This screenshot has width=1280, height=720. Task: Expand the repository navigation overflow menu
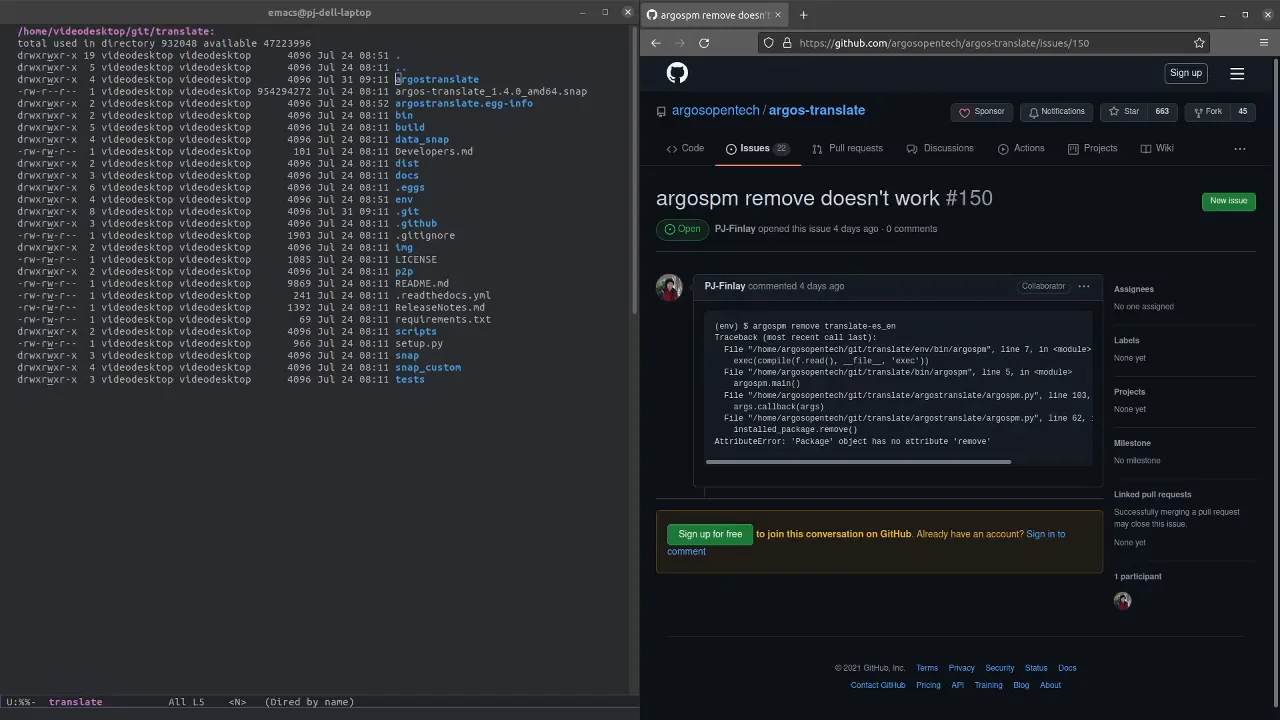(x=1240, y=149)
